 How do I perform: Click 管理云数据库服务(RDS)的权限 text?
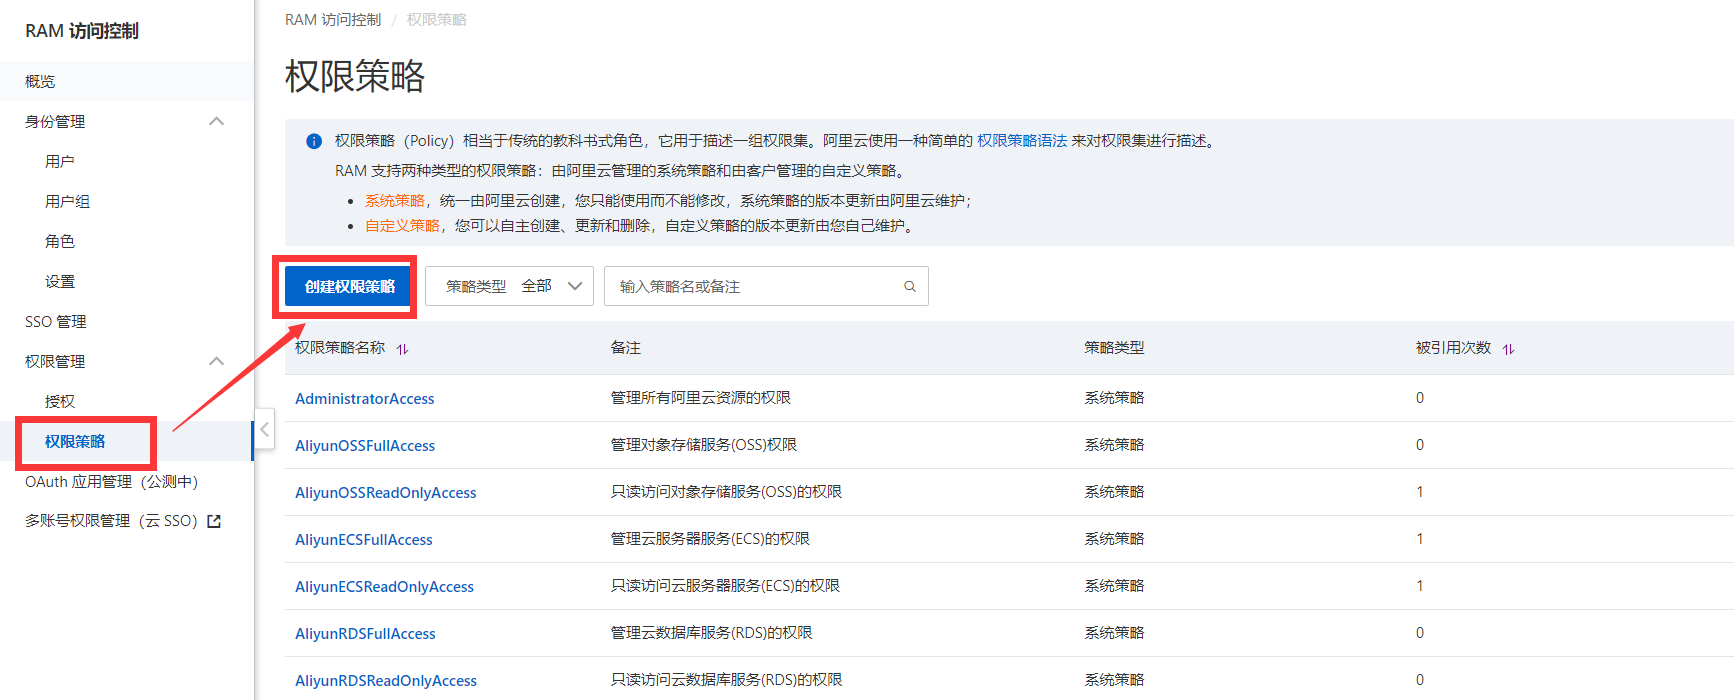[x=712, y=633]
